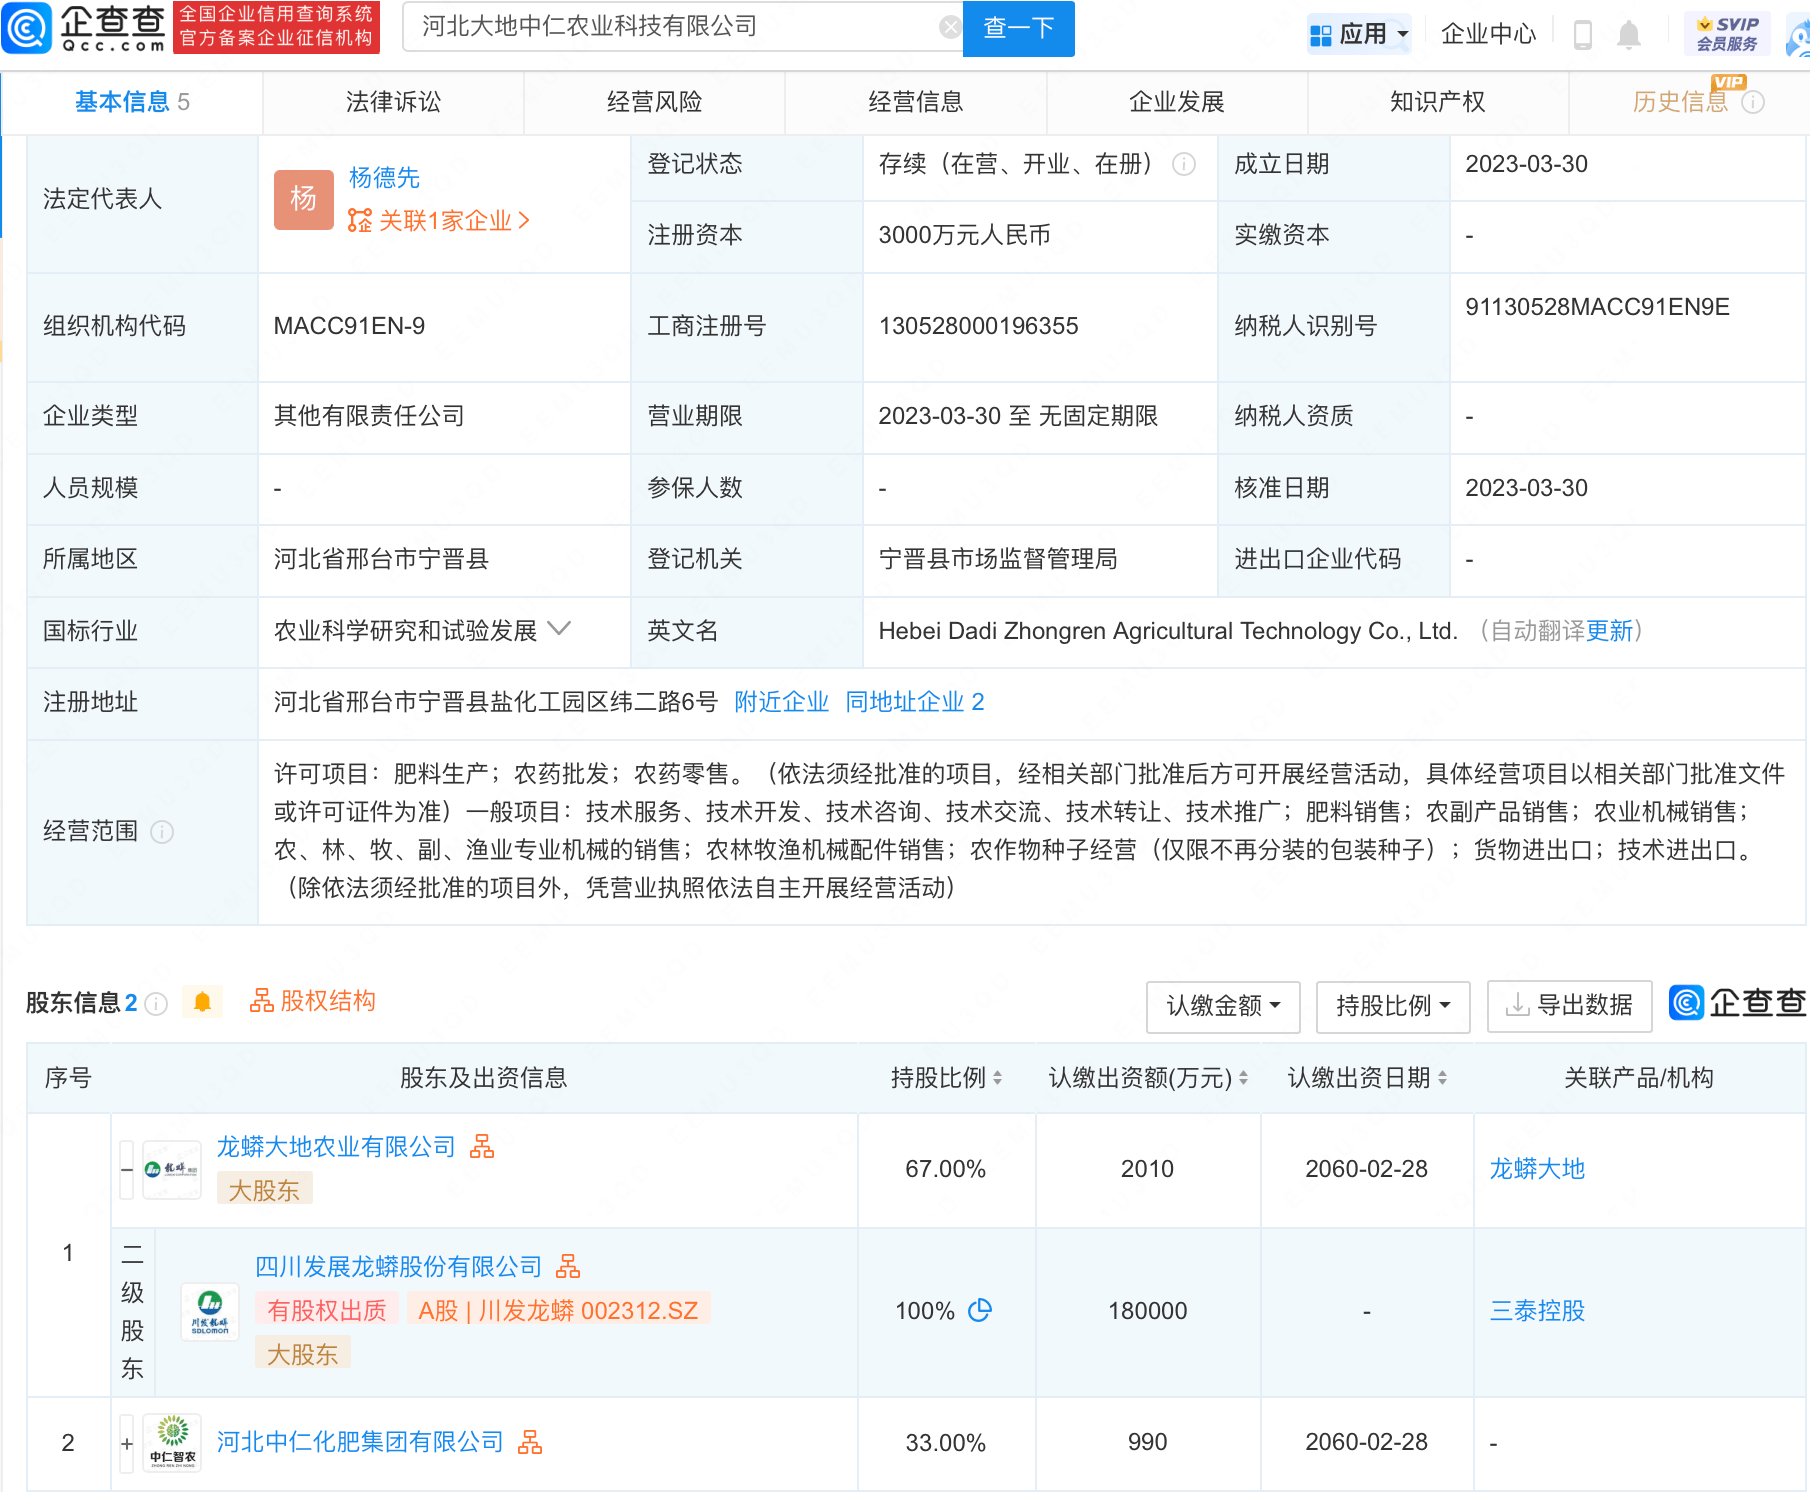1810x1492 pixels.
Task: Open equity chart icon next to 四川发展龙蟒股份有限公司
Action: [568, 1266]
